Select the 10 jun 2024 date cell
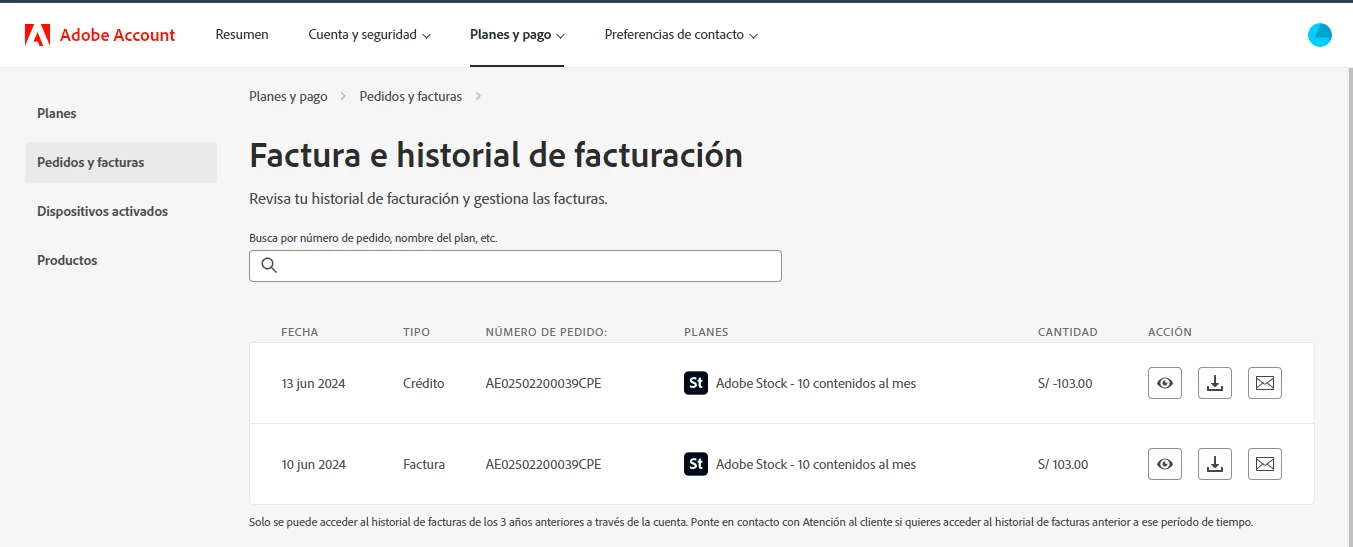This screenshot has width=1353, height=547. 314,464
